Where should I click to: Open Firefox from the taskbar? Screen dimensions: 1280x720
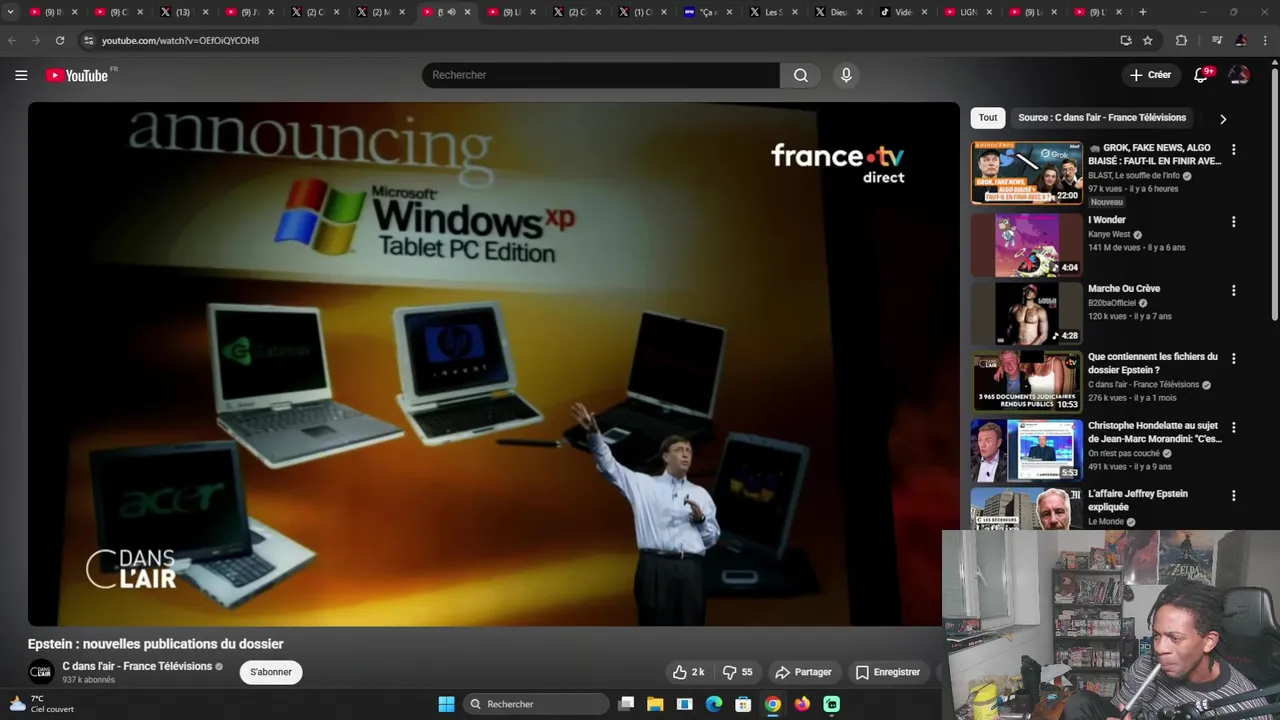click(x=802, y=704)
